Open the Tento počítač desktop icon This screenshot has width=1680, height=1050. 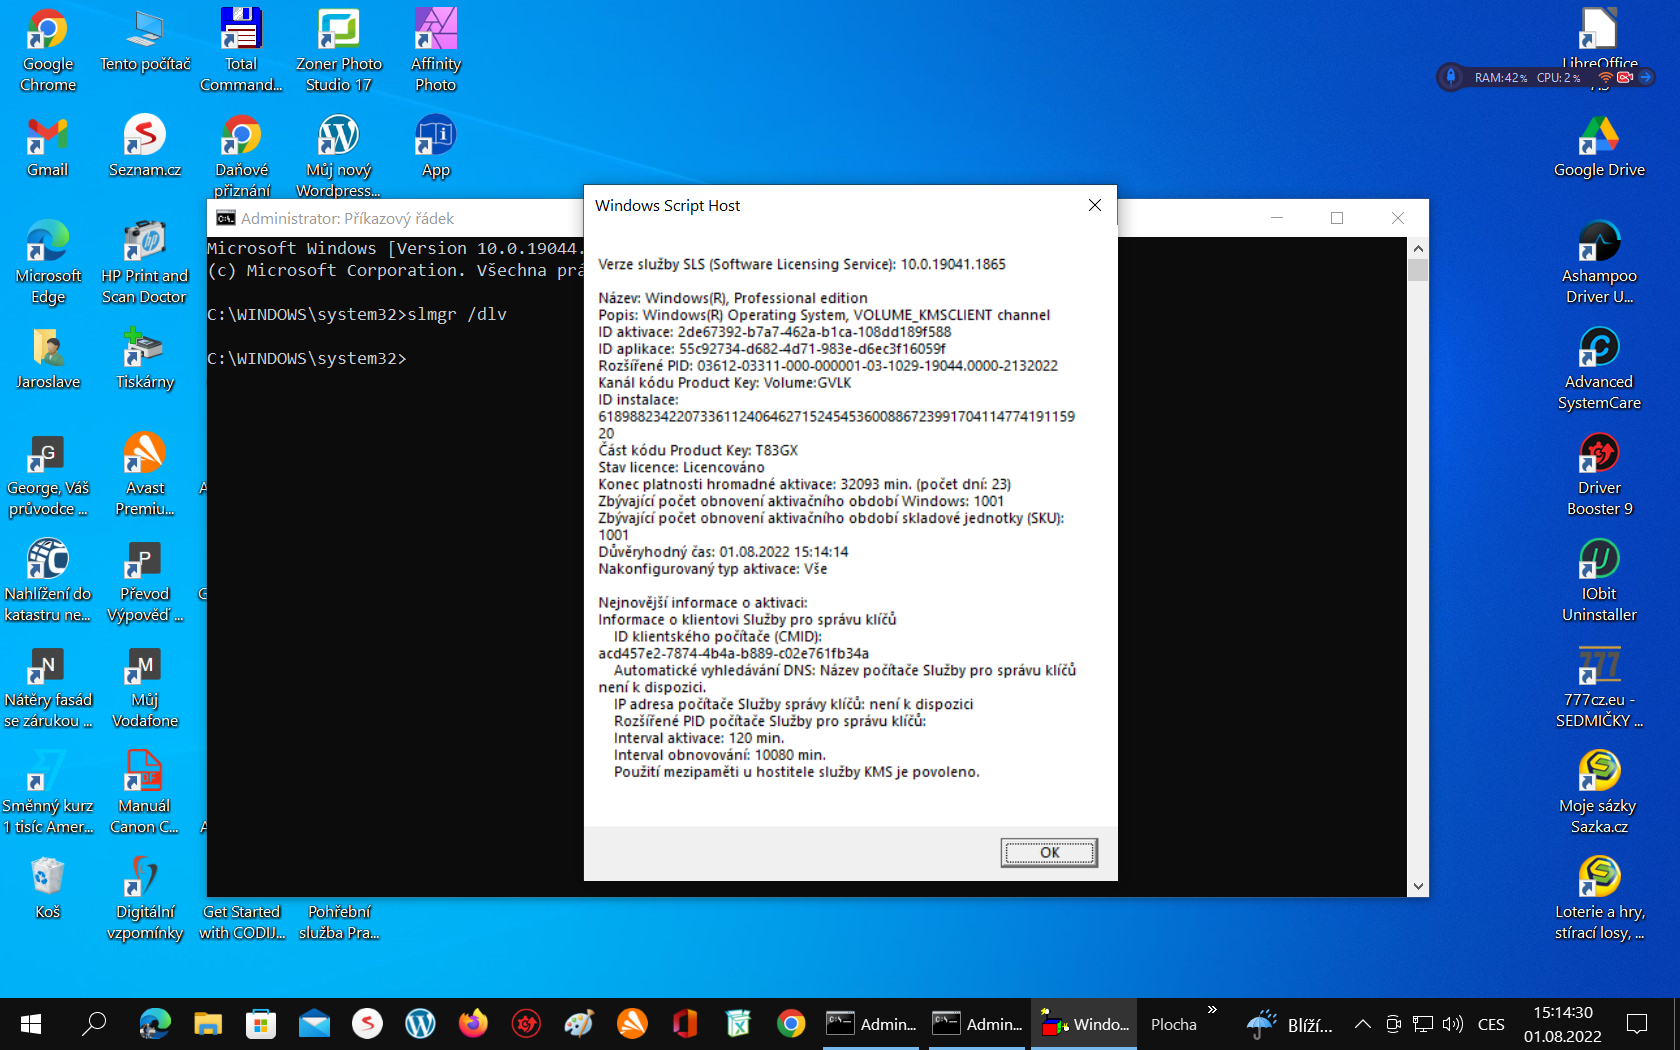pos(145,40)
